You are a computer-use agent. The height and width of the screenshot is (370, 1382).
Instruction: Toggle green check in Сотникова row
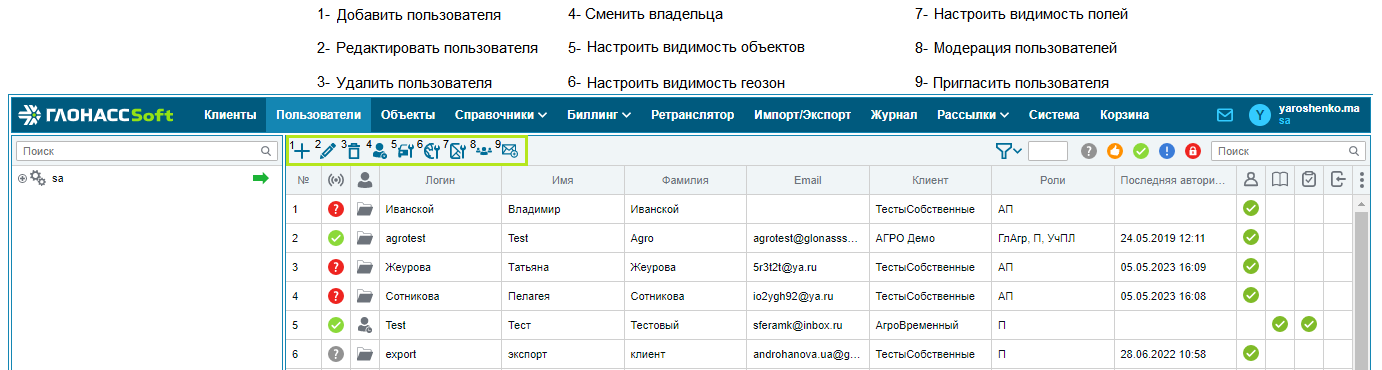[x=1250, y=295]
